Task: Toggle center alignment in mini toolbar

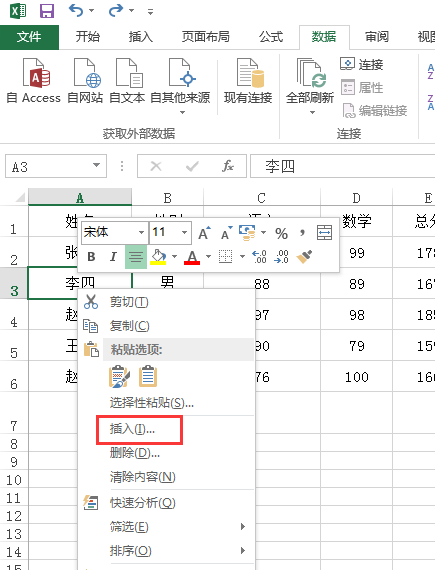Action: (x=136, y=257)
